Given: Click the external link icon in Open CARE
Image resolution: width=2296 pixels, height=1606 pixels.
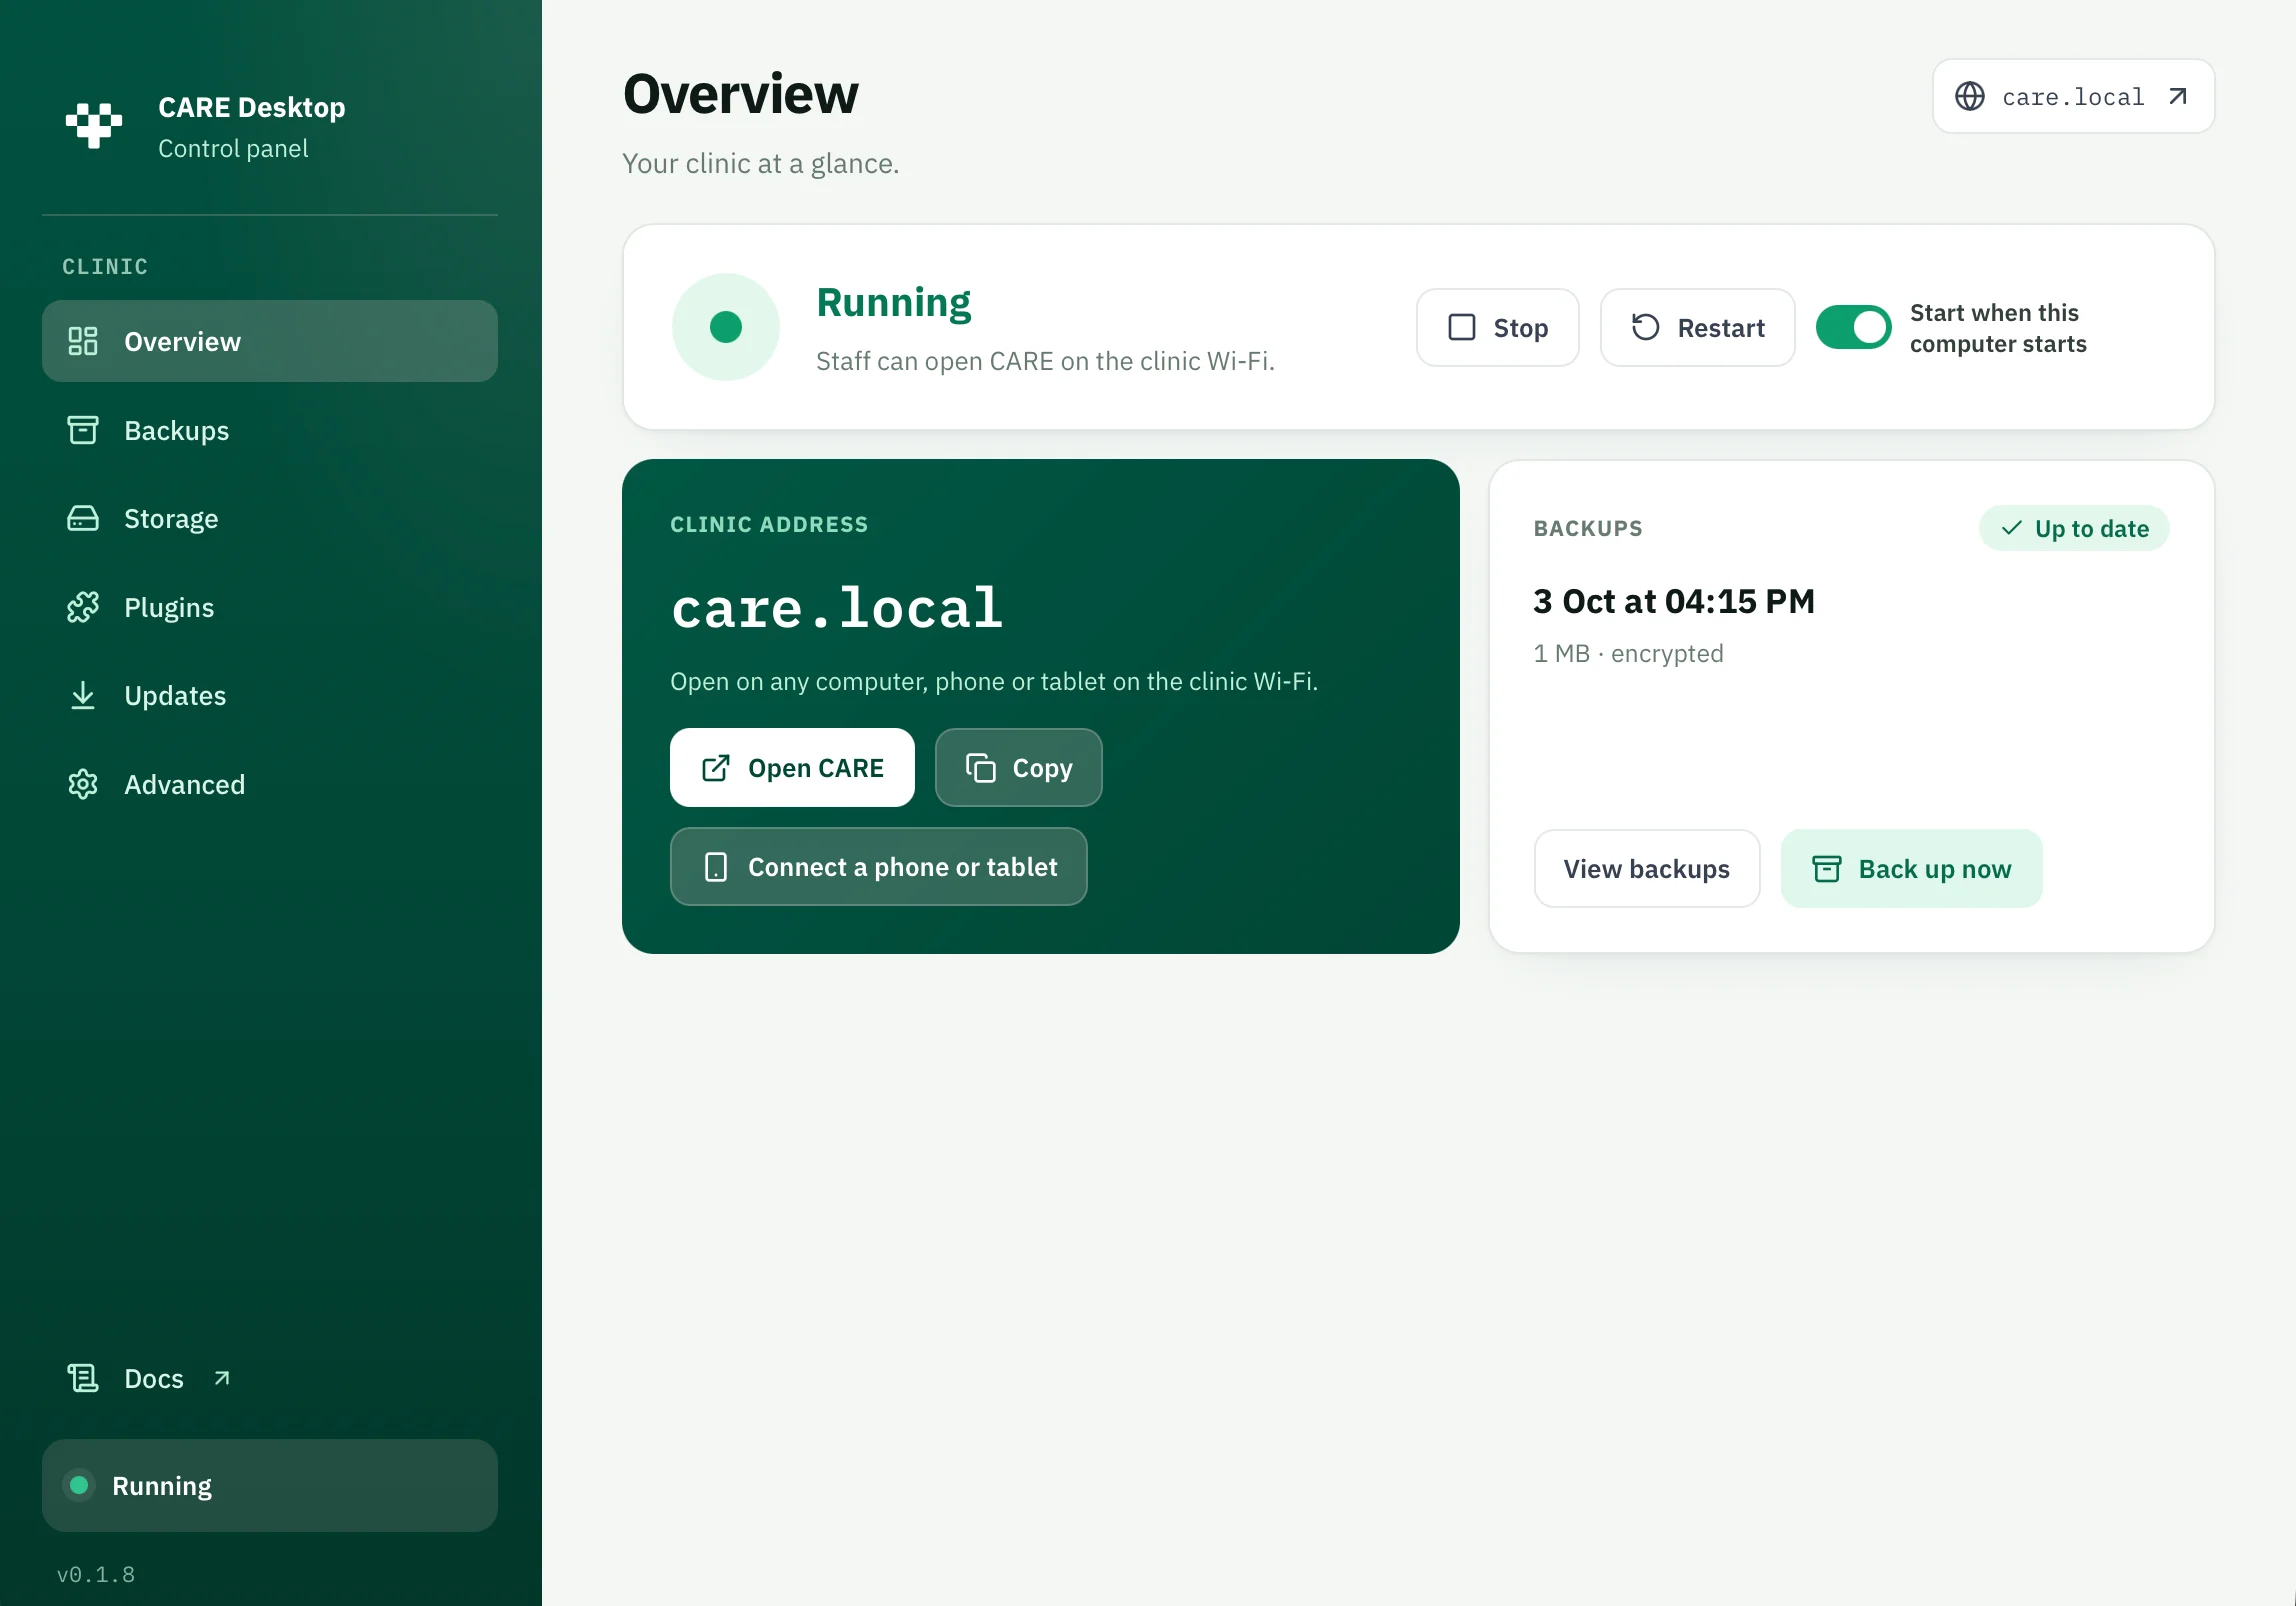Looking at the screenshot, I should [716, 767].
